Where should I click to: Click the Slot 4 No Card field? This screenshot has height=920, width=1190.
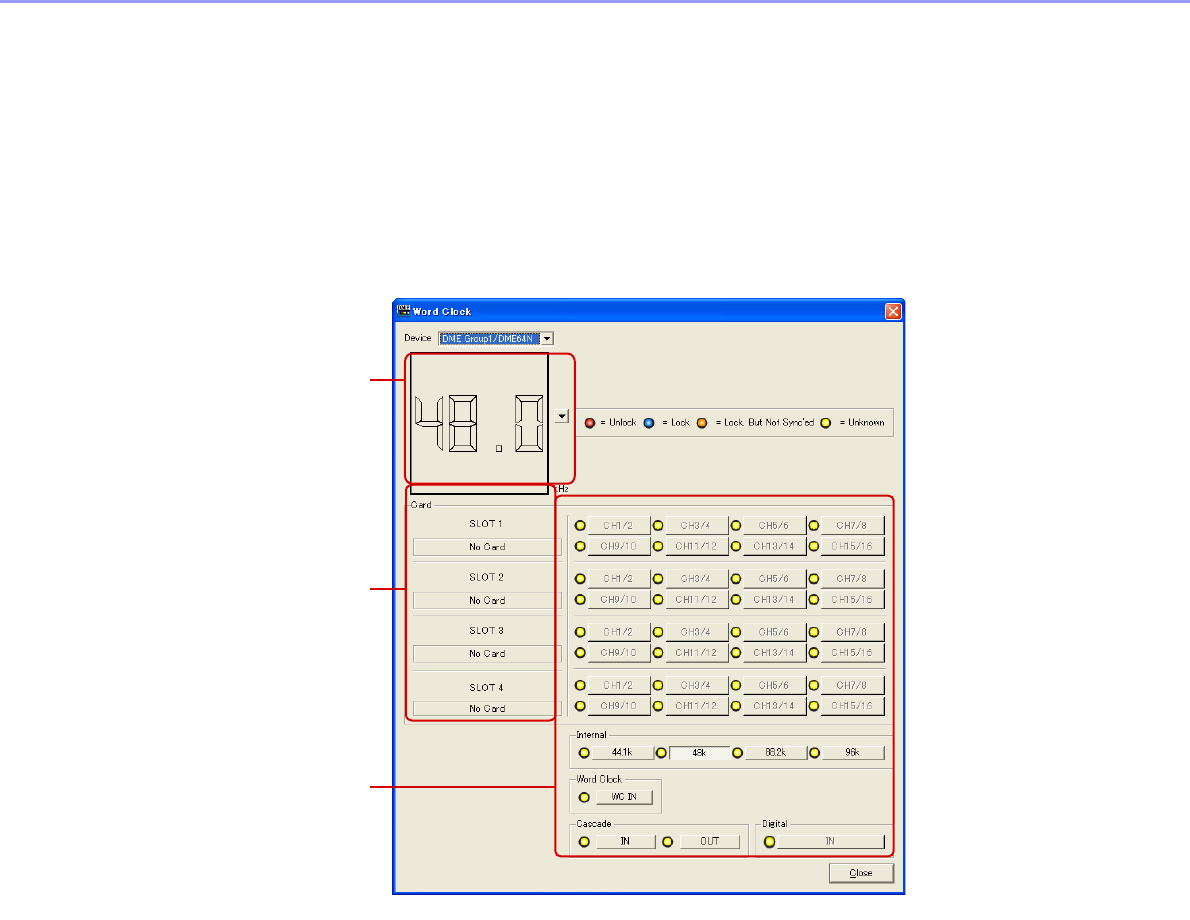(x=486, y=708)
